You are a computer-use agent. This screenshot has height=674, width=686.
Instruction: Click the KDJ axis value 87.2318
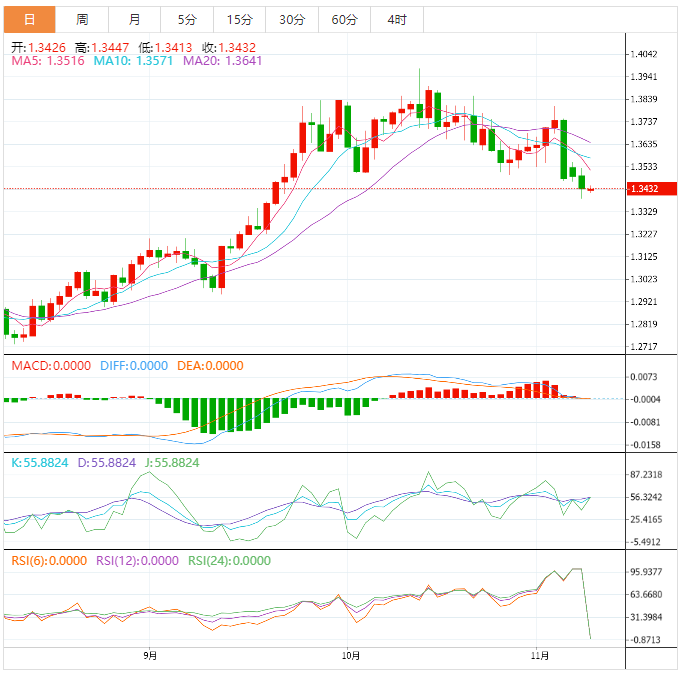click(646, 475)
